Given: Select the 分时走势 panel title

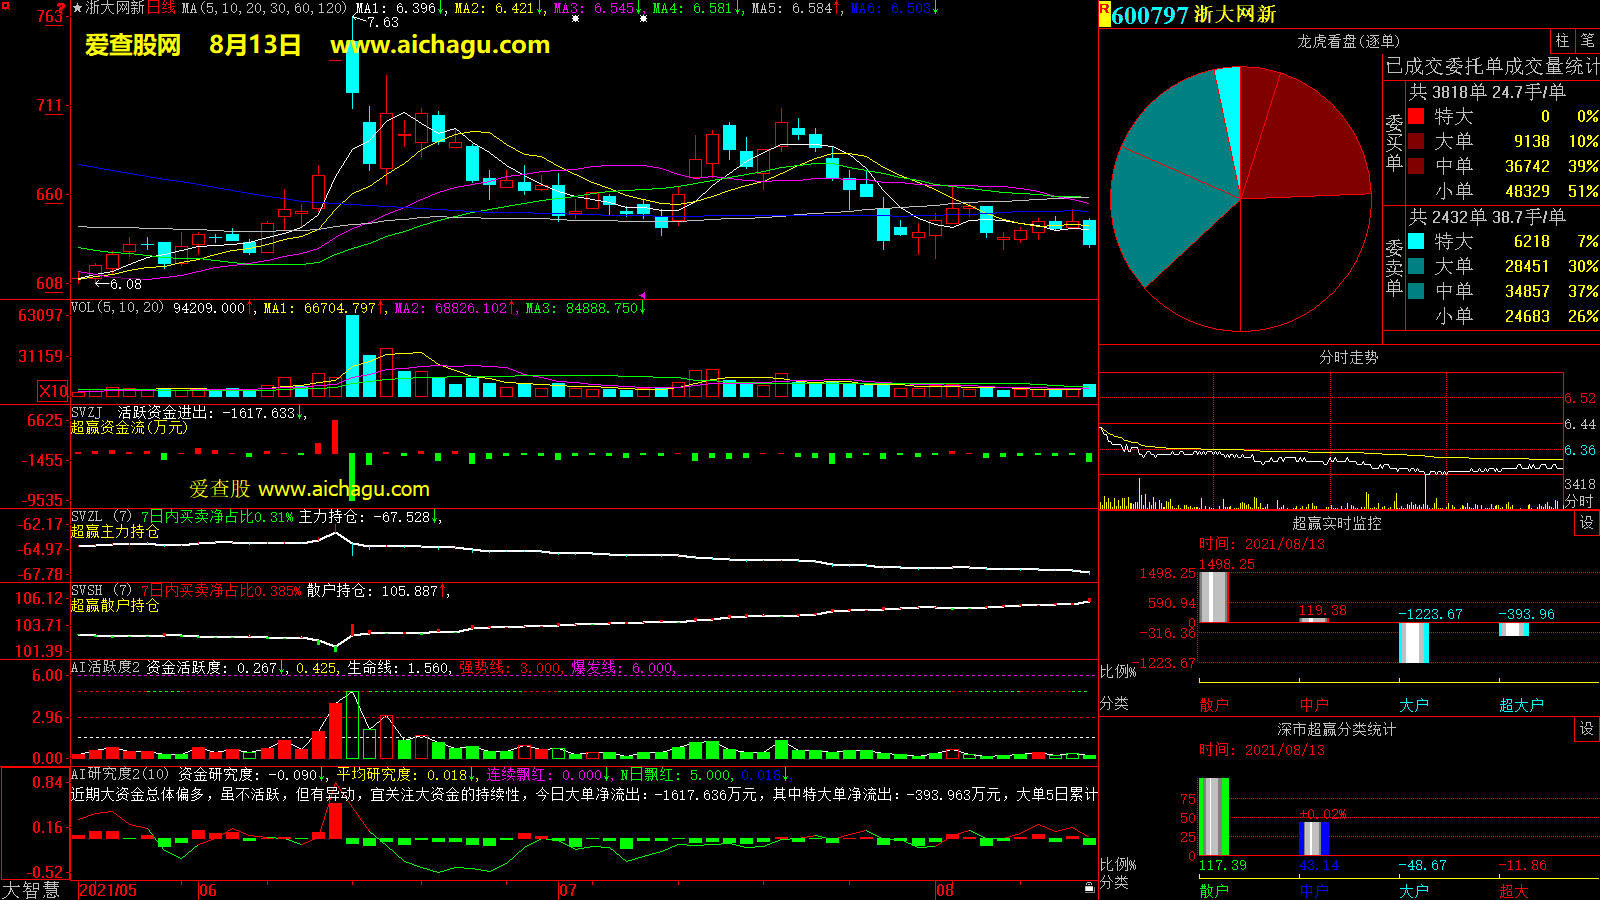Looking at the screenshot, I should (x=1348, y=357).
